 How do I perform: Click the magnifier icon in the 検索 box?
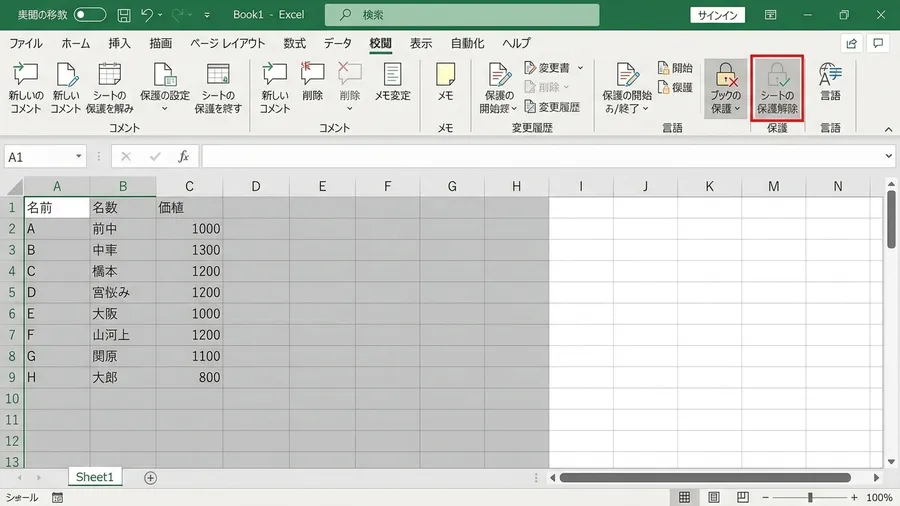tap(345, 15)
